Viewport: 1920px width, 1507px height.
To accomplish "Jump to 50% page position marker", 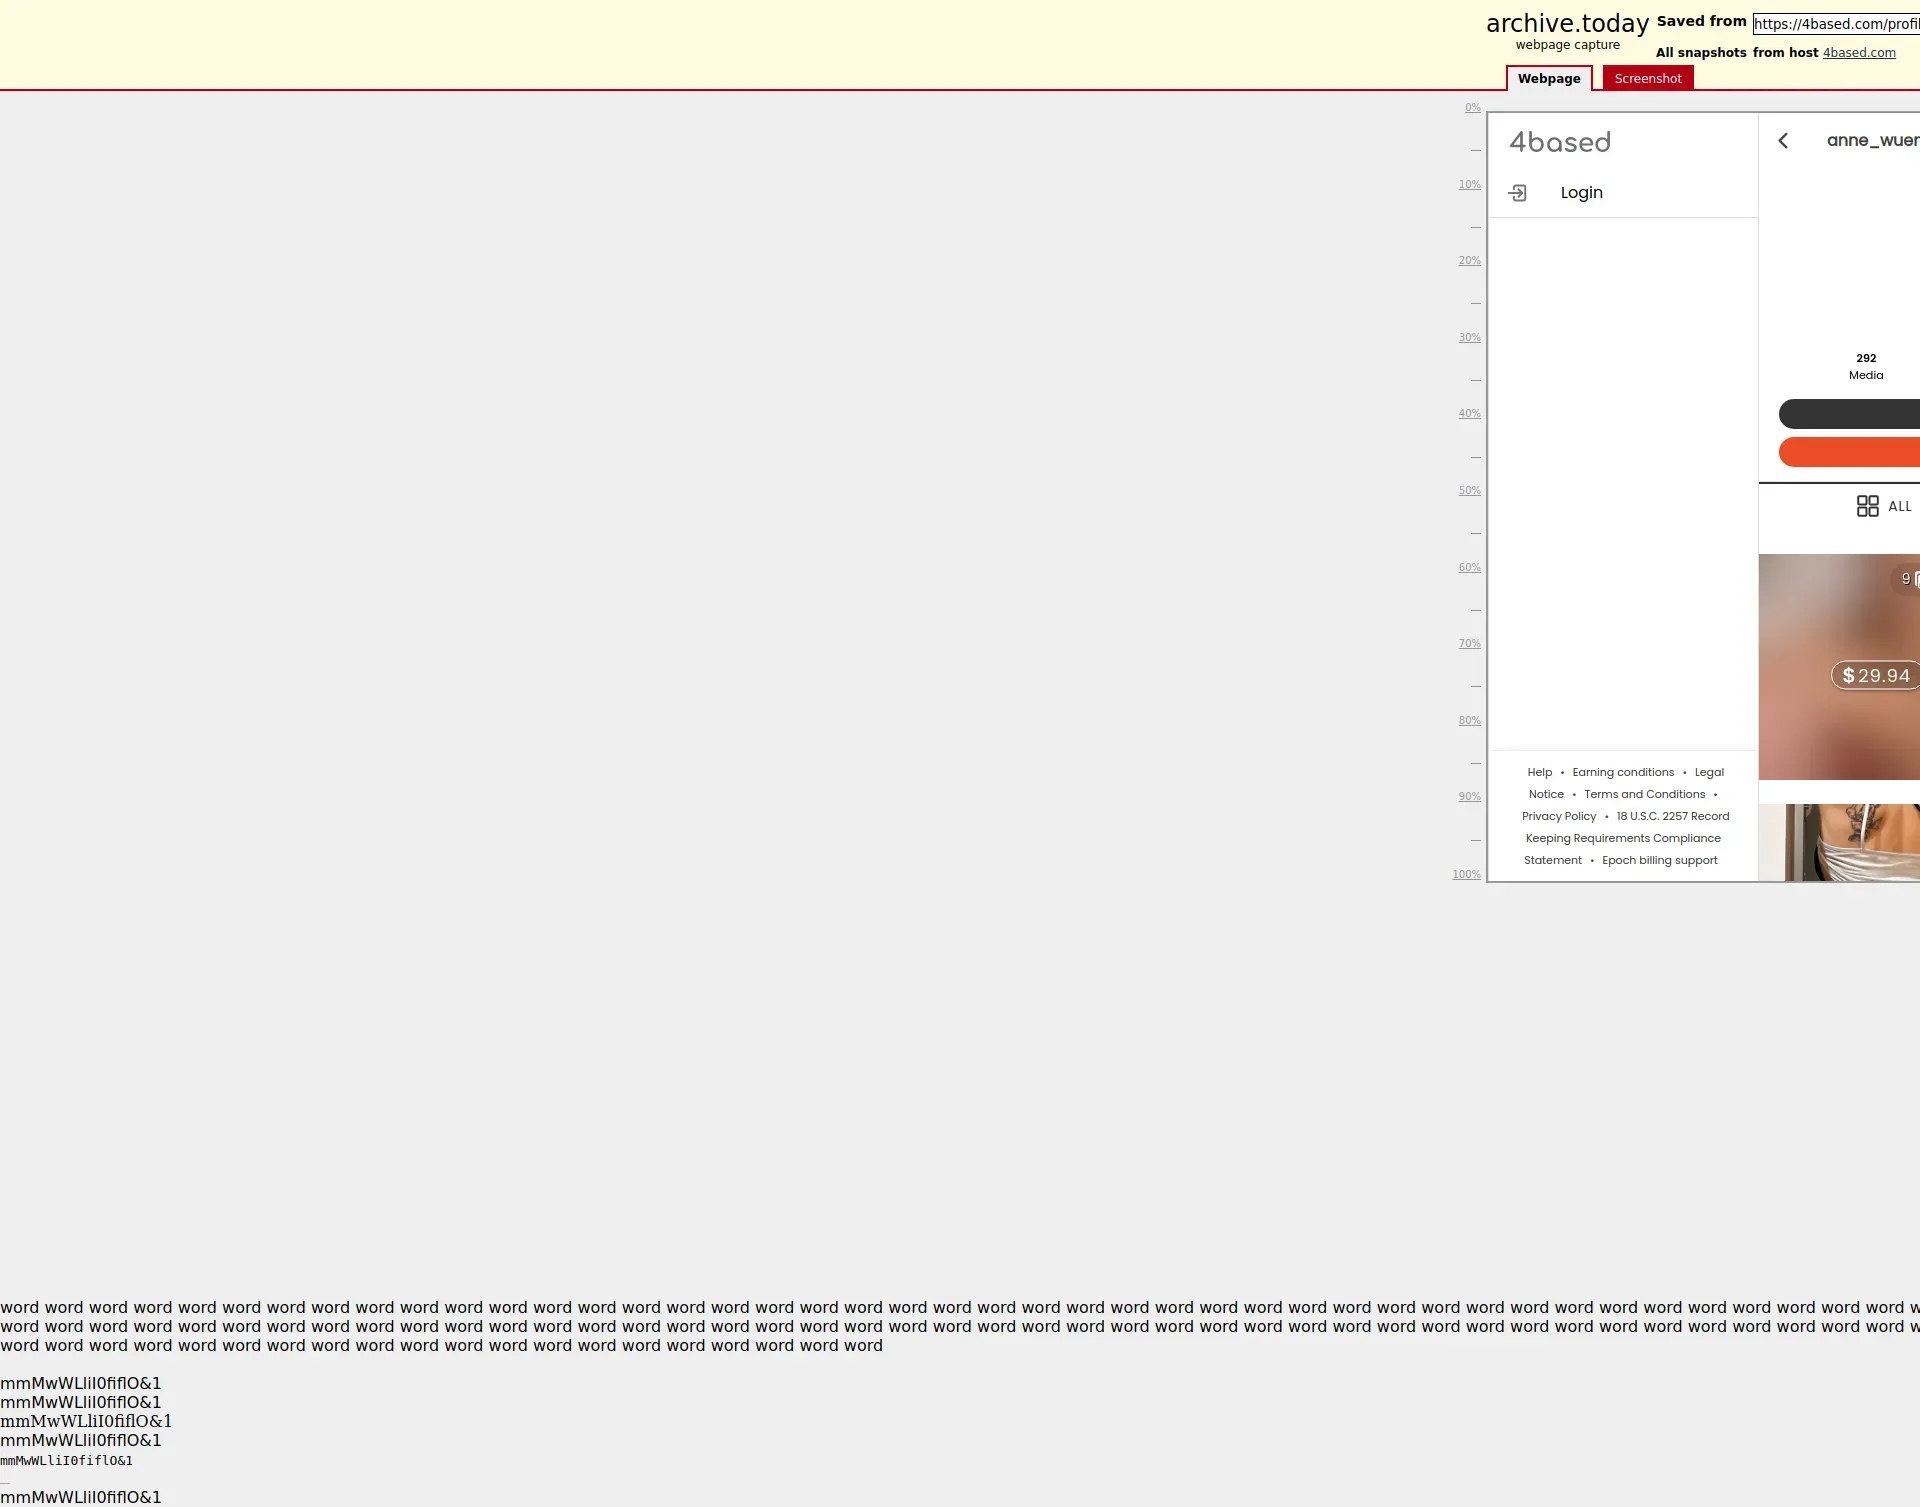I will click(1469, 491).
